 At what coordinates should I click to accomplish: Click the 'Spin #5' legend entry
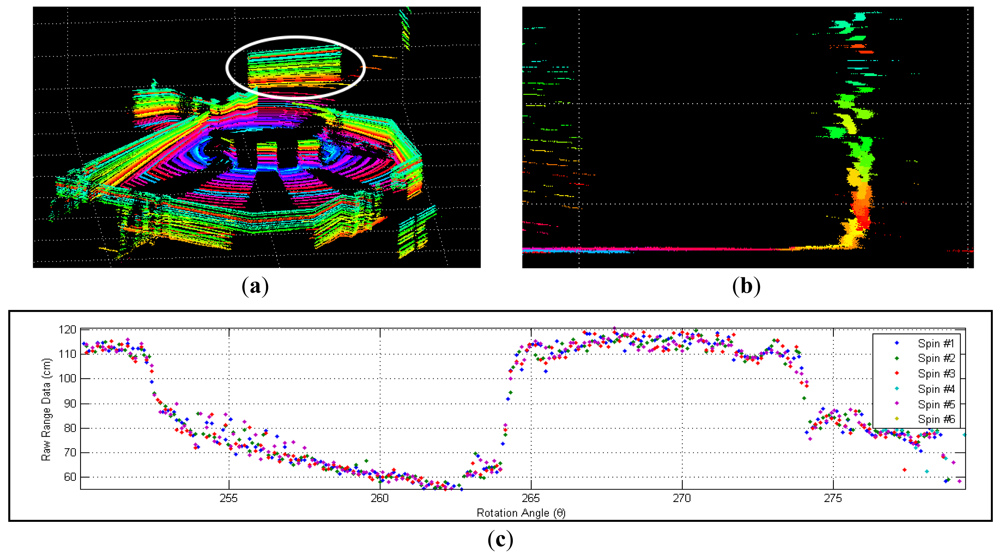937,404
